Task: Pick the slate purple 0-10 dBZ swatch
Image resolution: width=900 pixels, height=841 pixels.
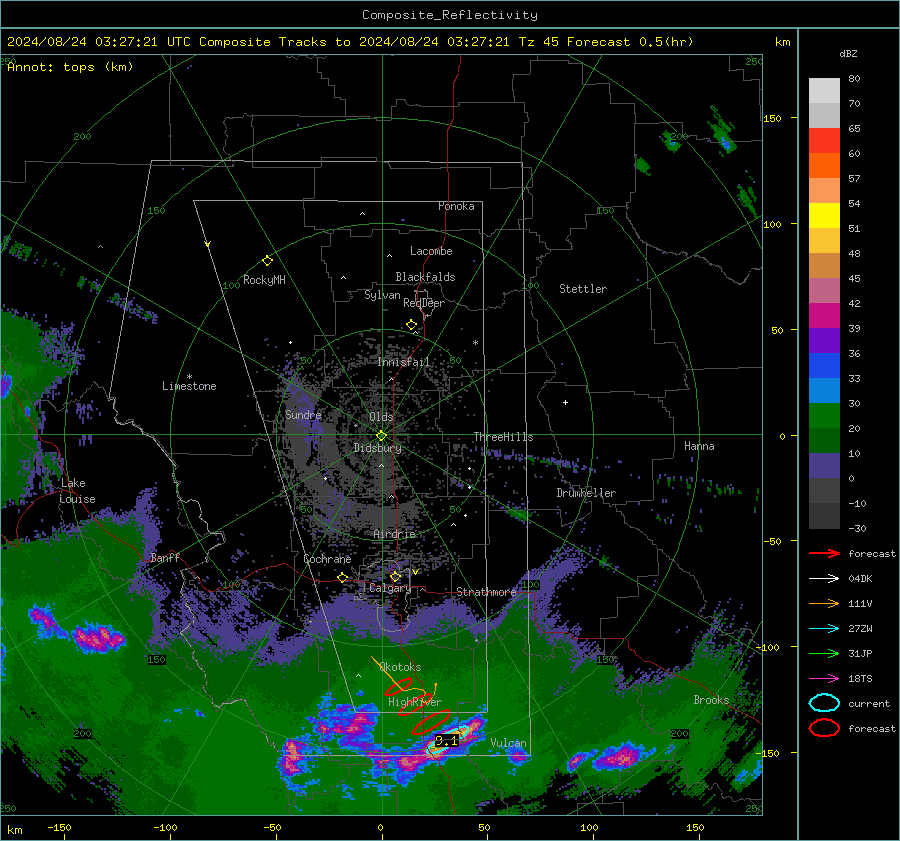Action: 824,466
